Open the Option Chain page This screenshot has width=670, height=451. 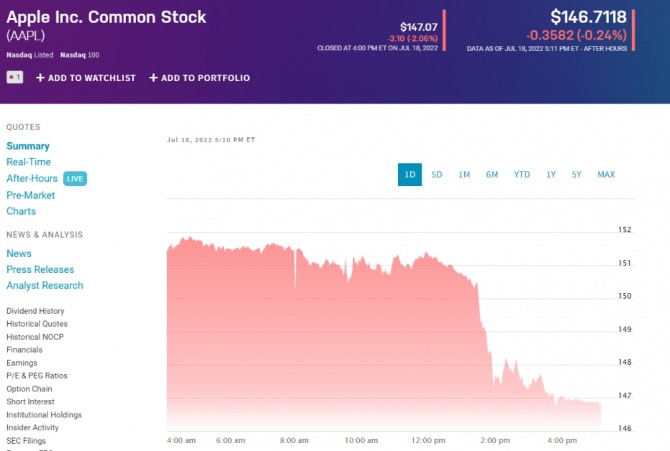click(x=29, y=389)
